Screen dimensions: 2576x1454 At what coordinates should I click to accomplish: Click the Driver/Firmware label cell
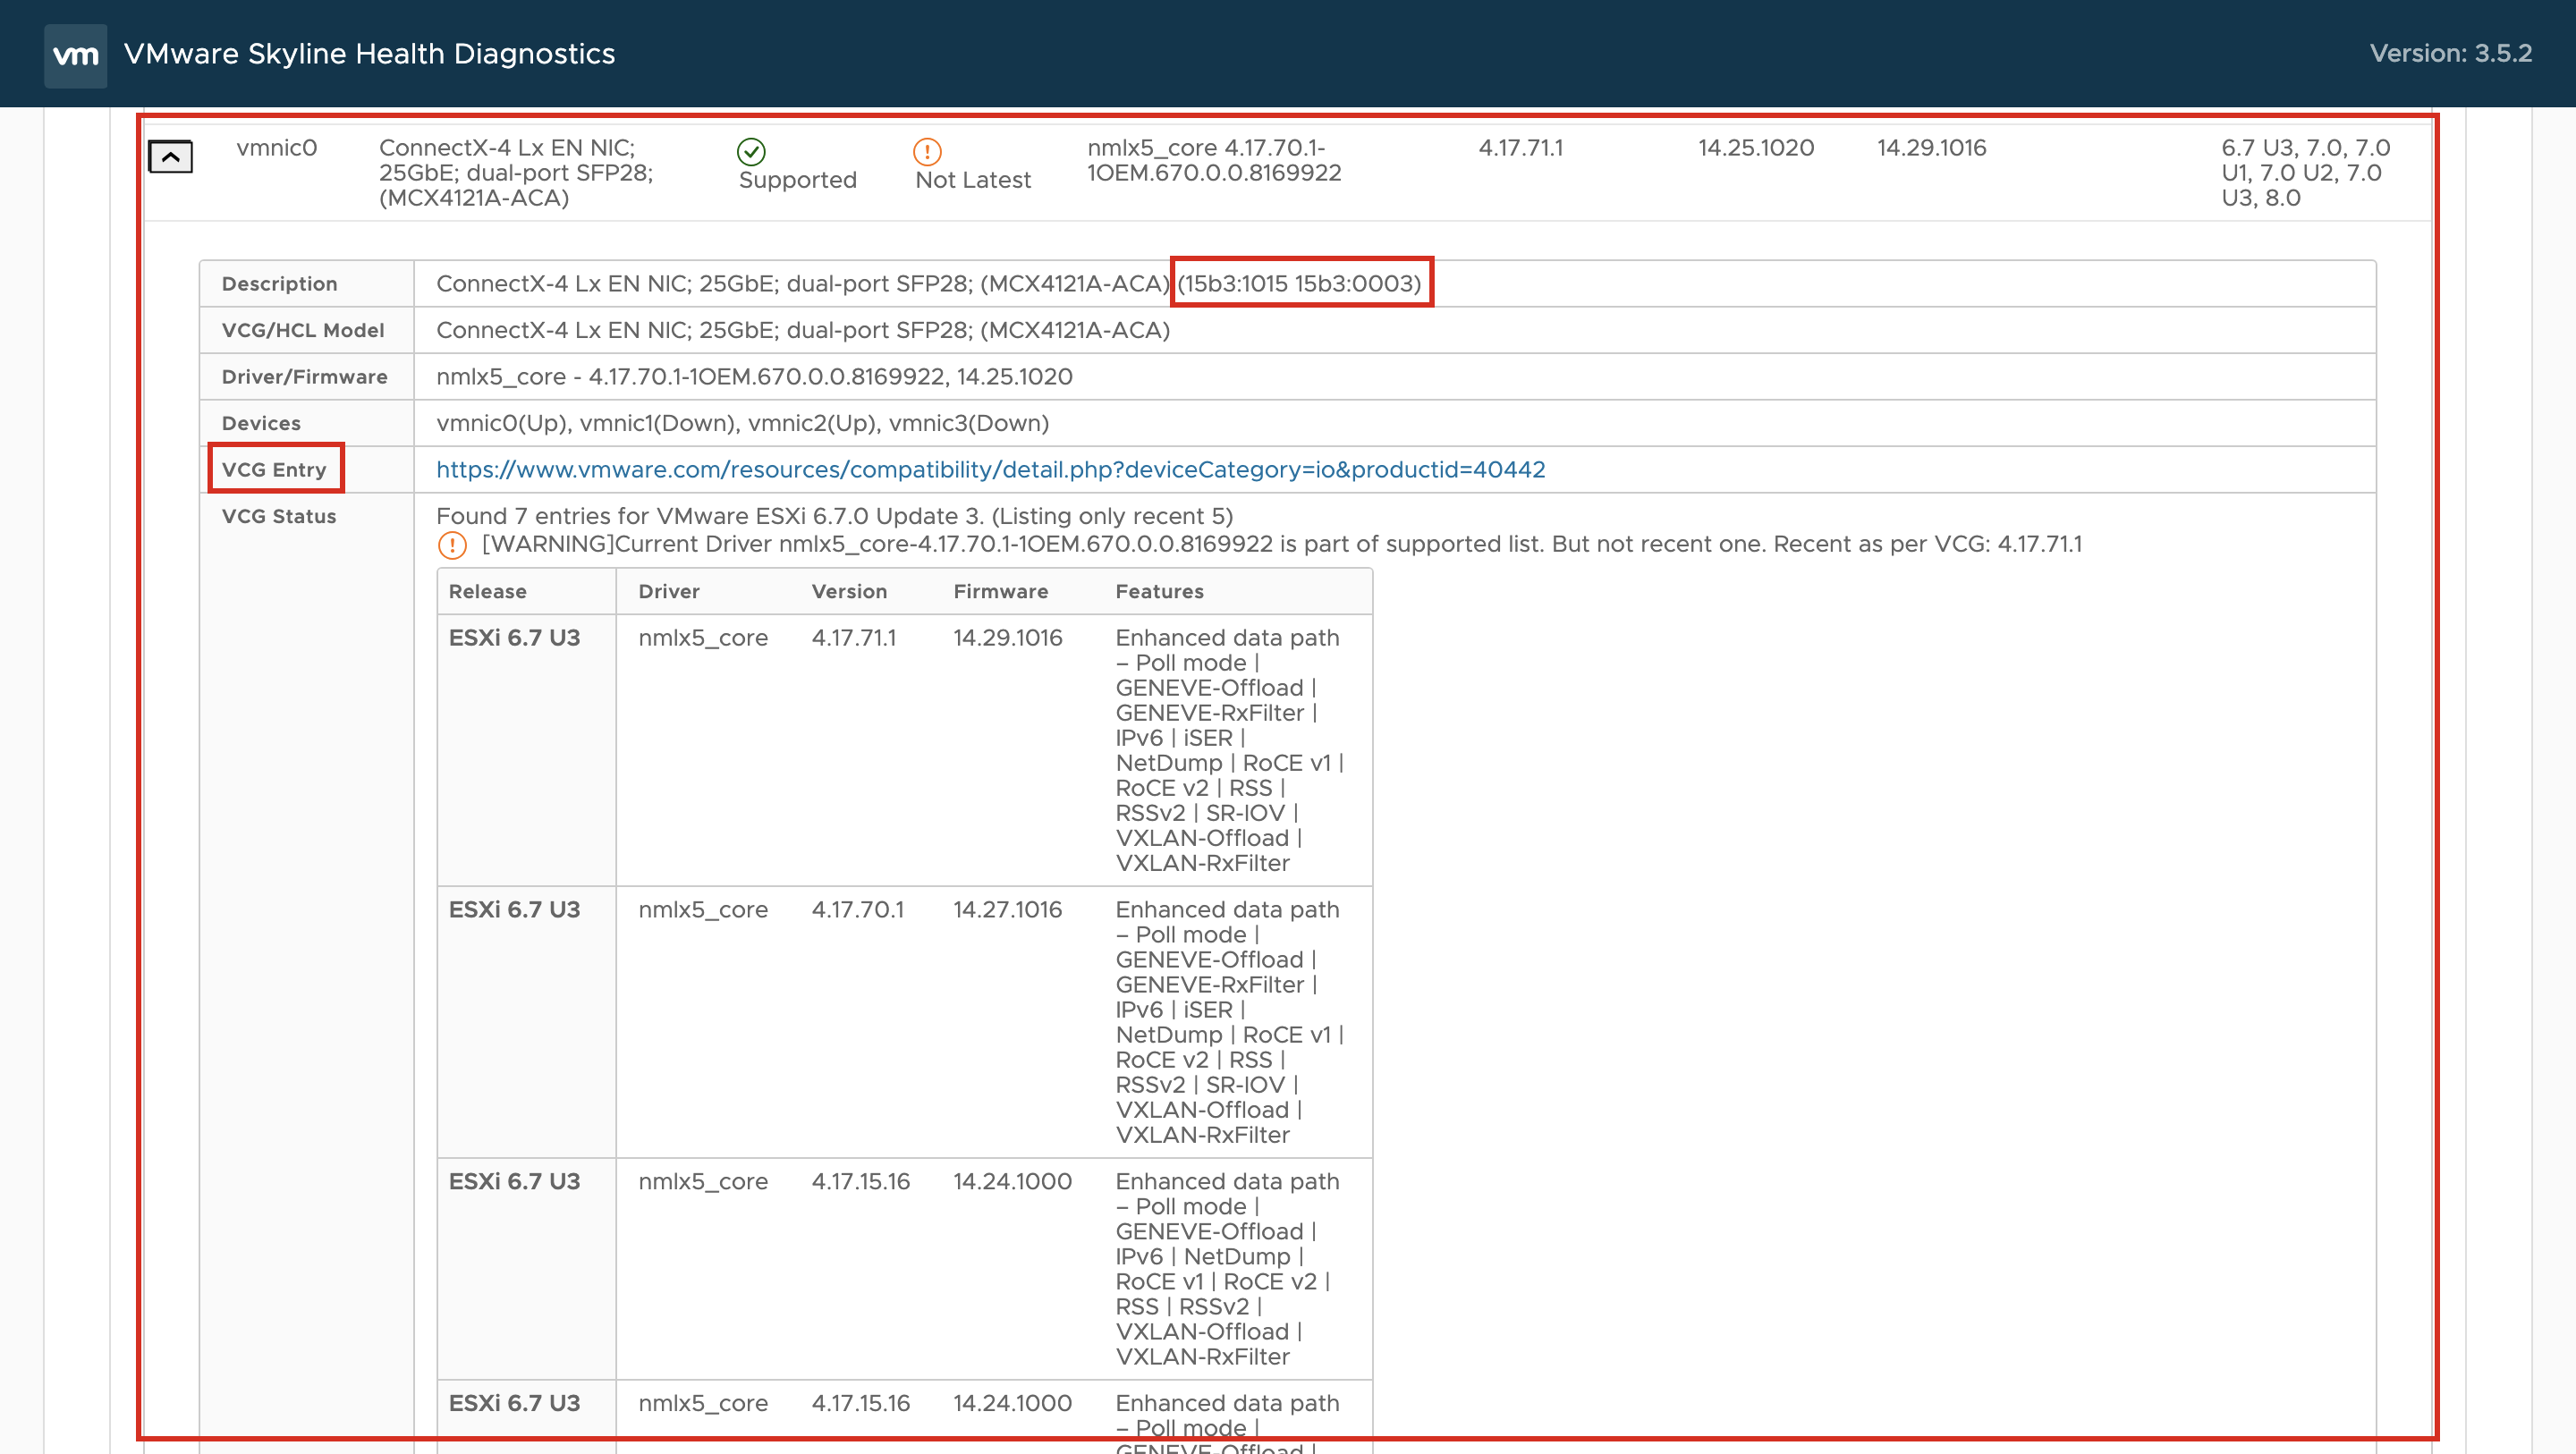[x=306, y=376]
